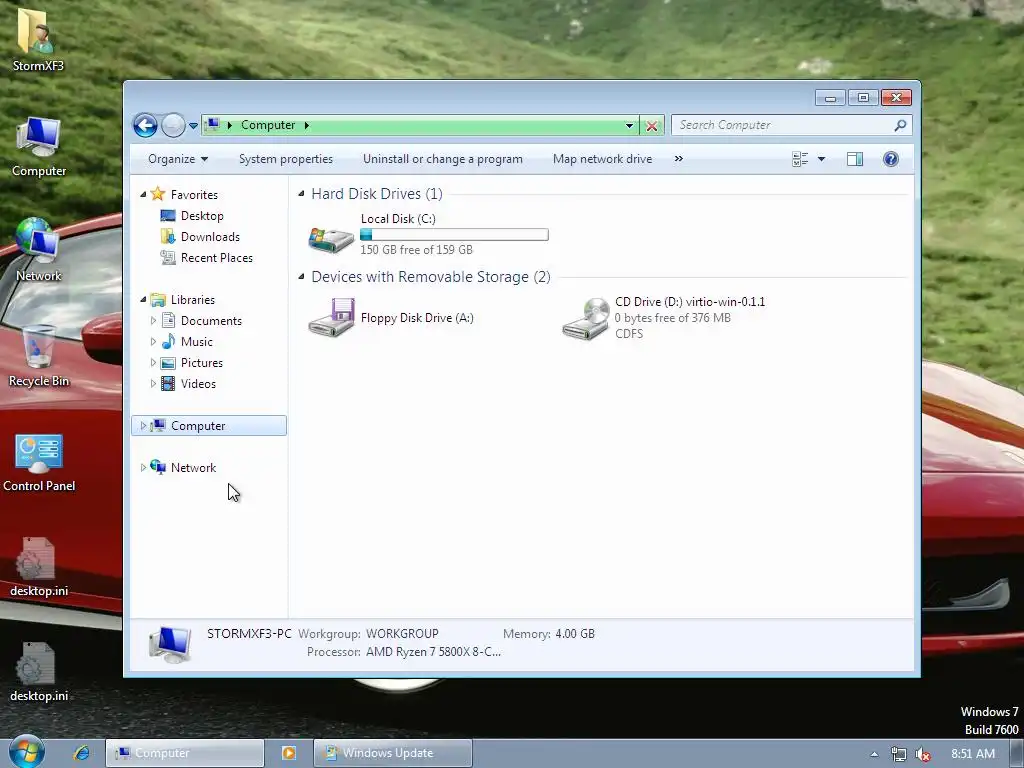
Task: Select Computer in the navigation pane
Action: click(x=209, y=426)
